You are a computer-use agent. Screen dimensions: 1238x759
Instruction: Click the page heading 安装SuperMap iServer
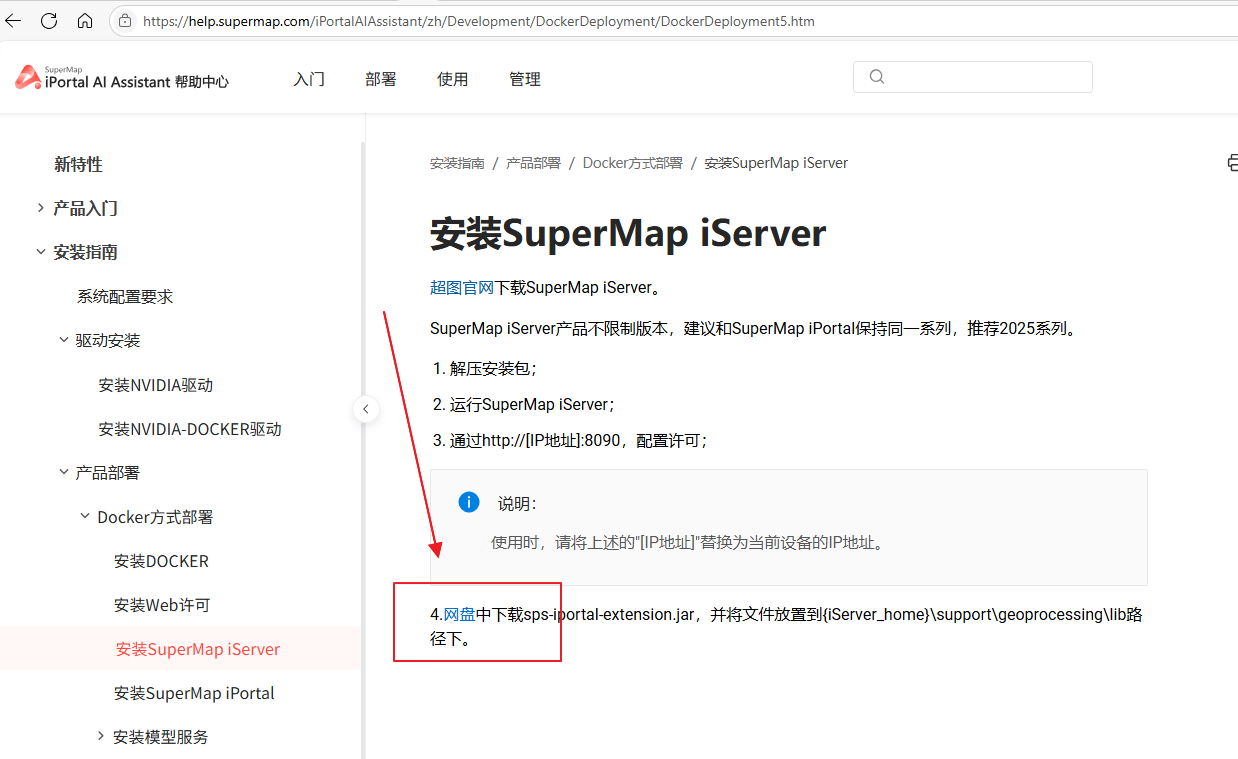coord(628,233)
